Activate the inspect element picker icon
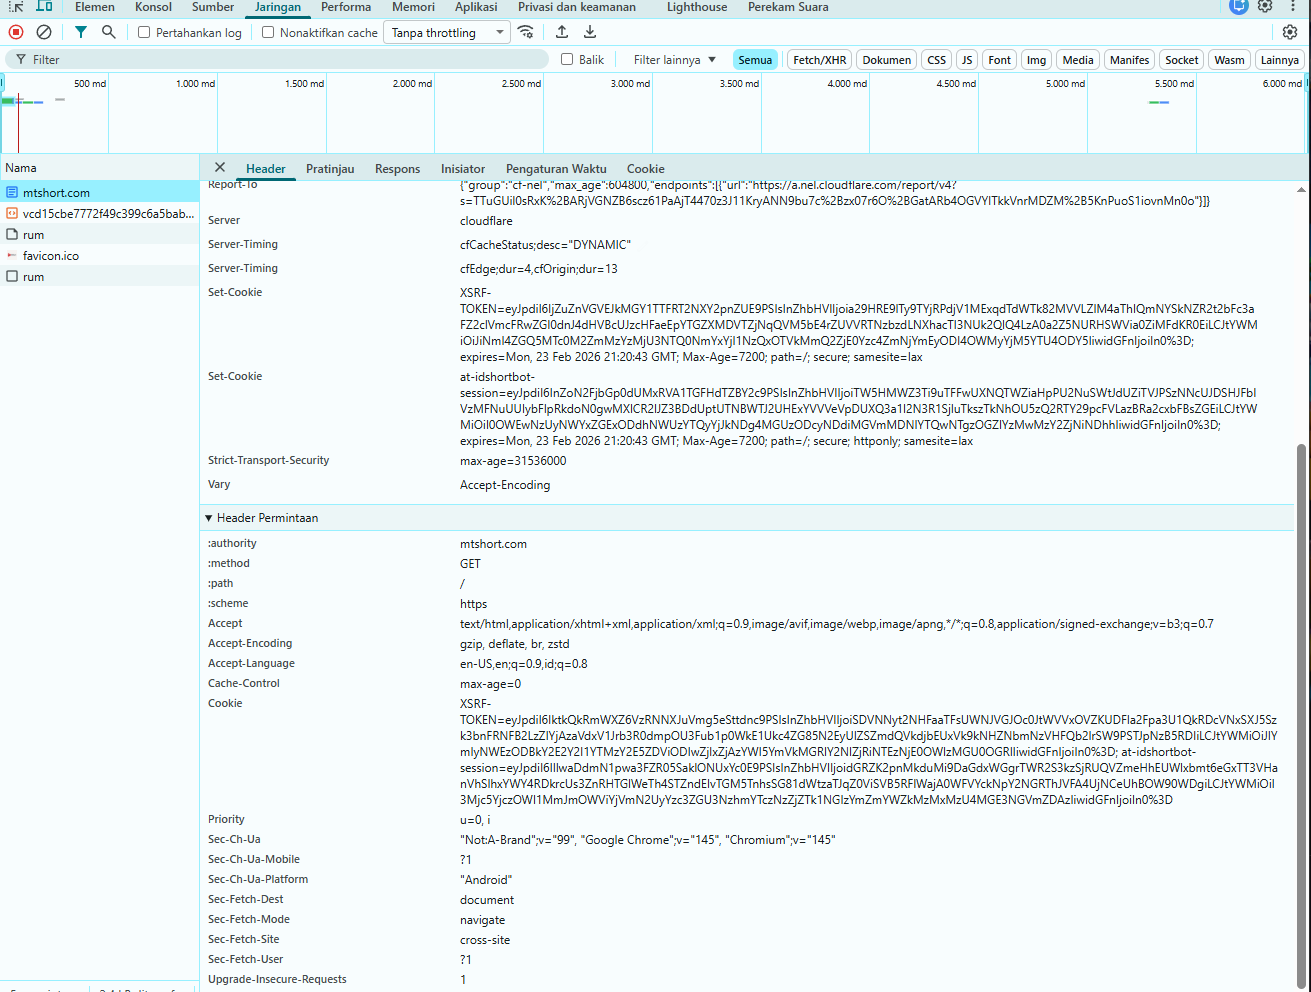The width and height of the screenshot is (1311, 992). tap(16, 6)
